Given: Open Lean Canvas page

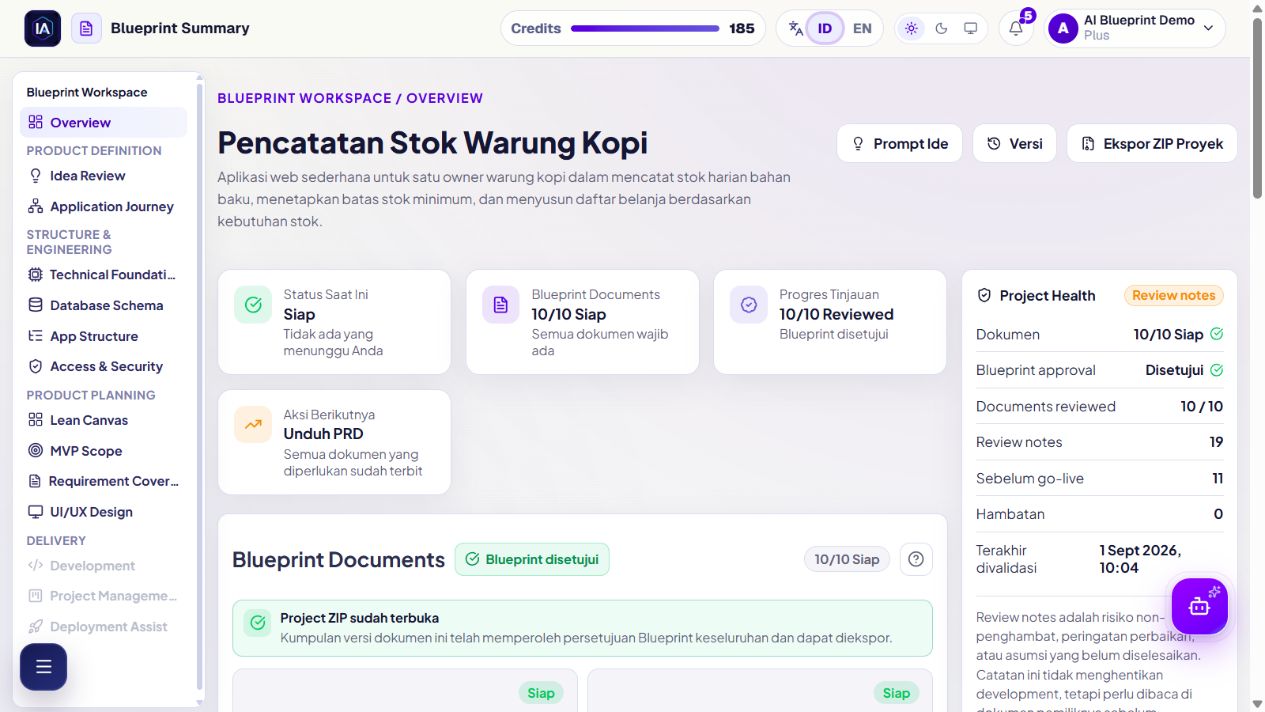Looking at the screenshot, I should [103, 420].
